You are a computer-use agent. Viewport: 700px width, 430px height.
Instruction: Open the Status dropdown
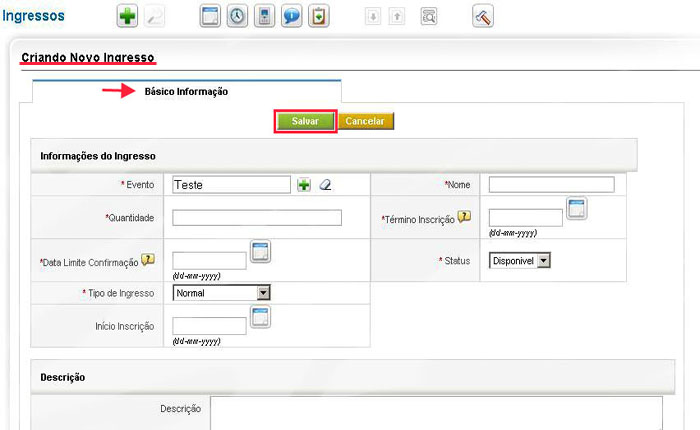coord(520,261)
